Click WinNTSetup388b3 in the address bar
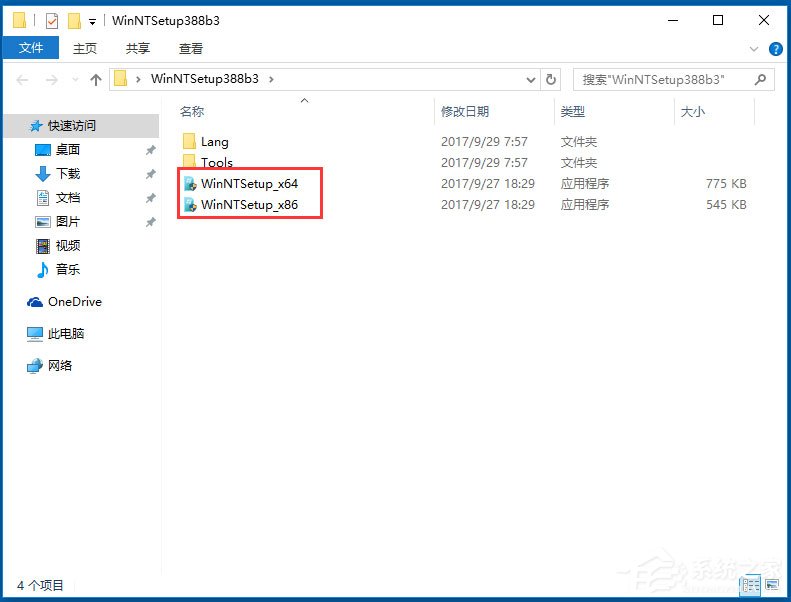The image size is (791, 602). point(204,79)
